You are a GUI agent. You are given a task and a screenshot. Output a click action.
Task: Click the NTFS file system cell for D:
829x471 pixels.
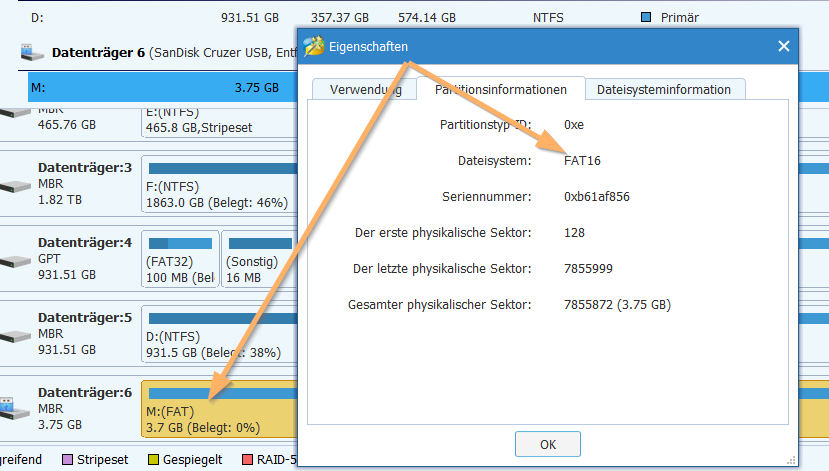(548, 17)
